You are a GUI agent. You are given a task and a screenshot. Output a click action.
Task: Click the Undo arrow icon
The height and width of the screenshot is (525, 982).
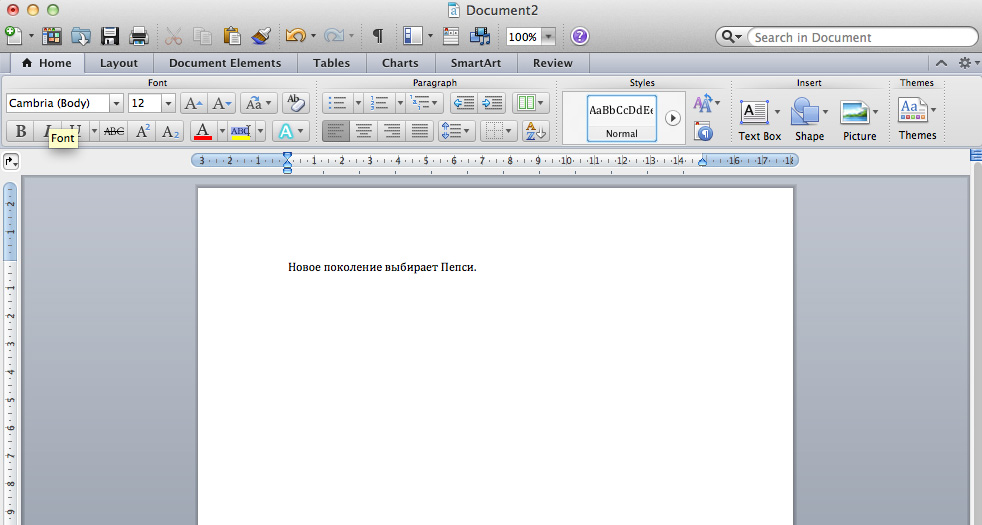(x=294, y=37)
